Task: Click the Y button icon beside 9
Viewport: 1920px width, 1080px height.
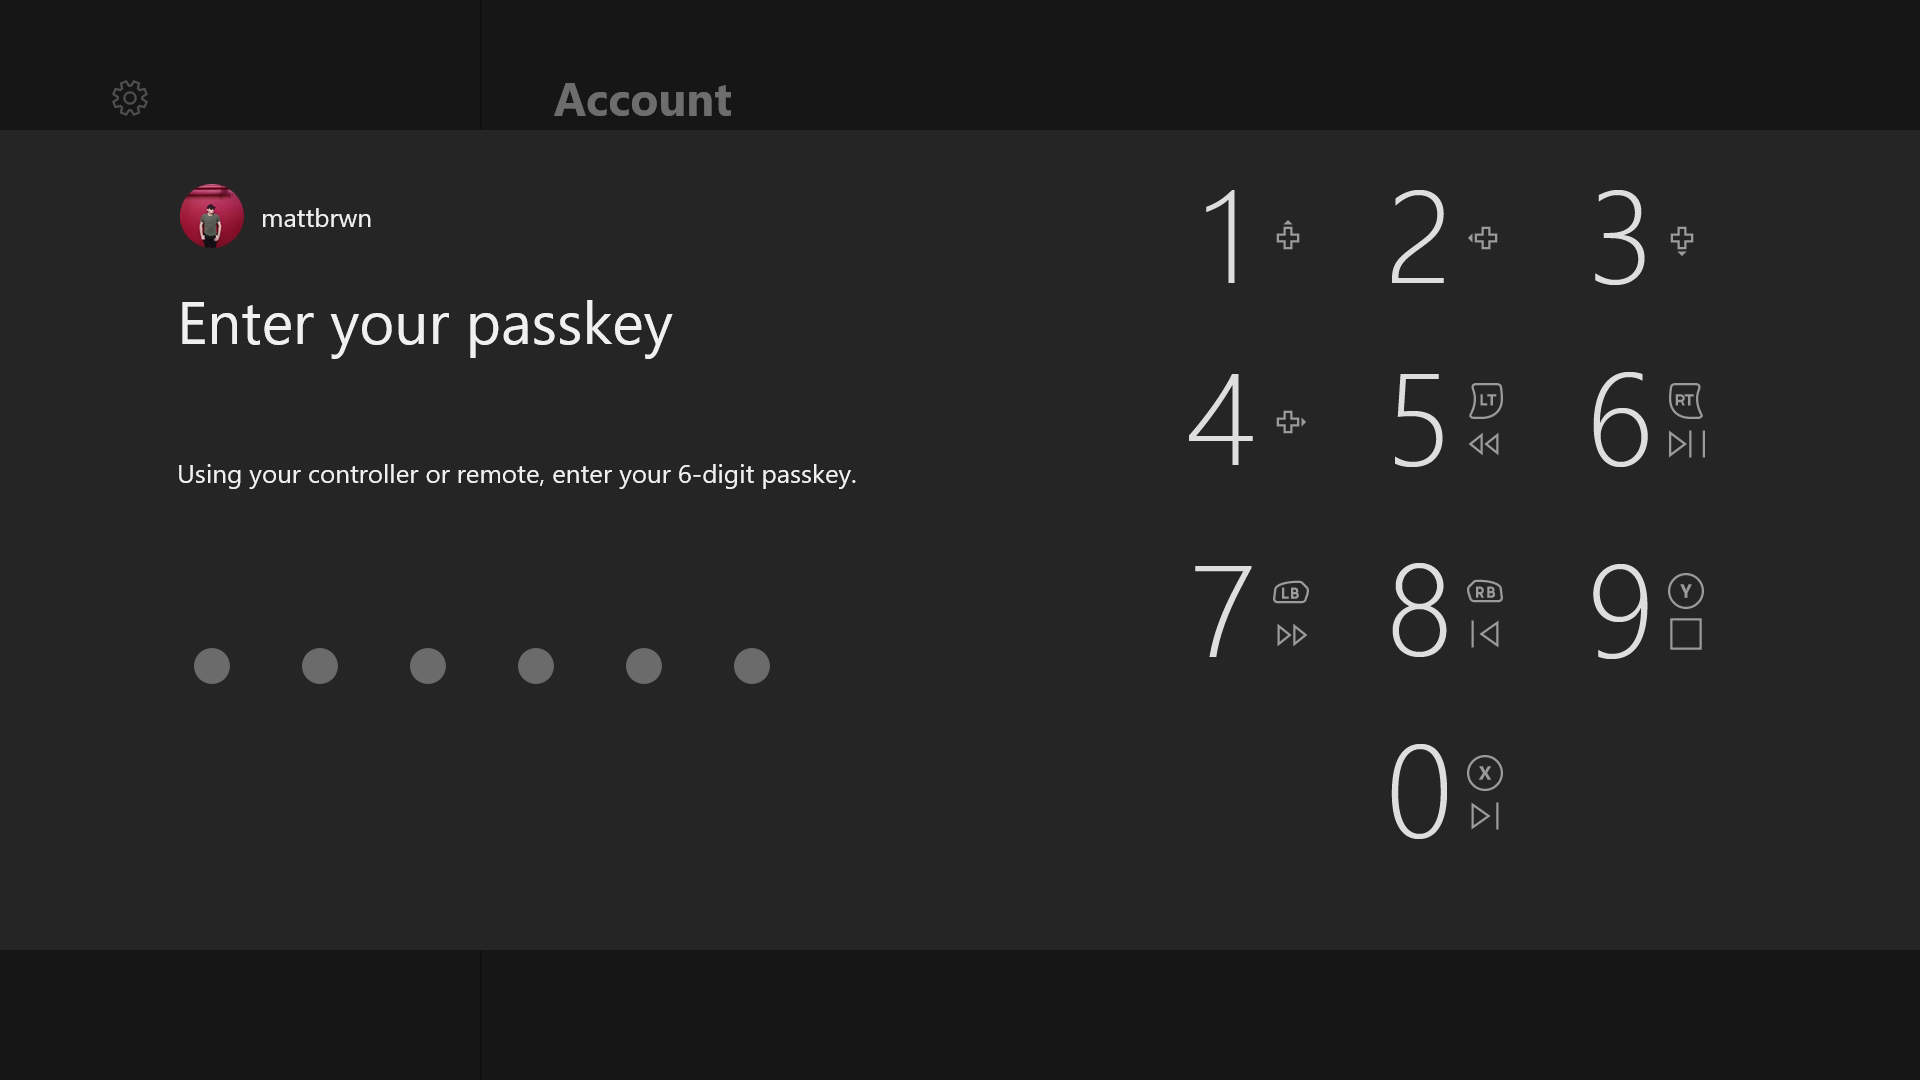Action: click(1686, 591)
